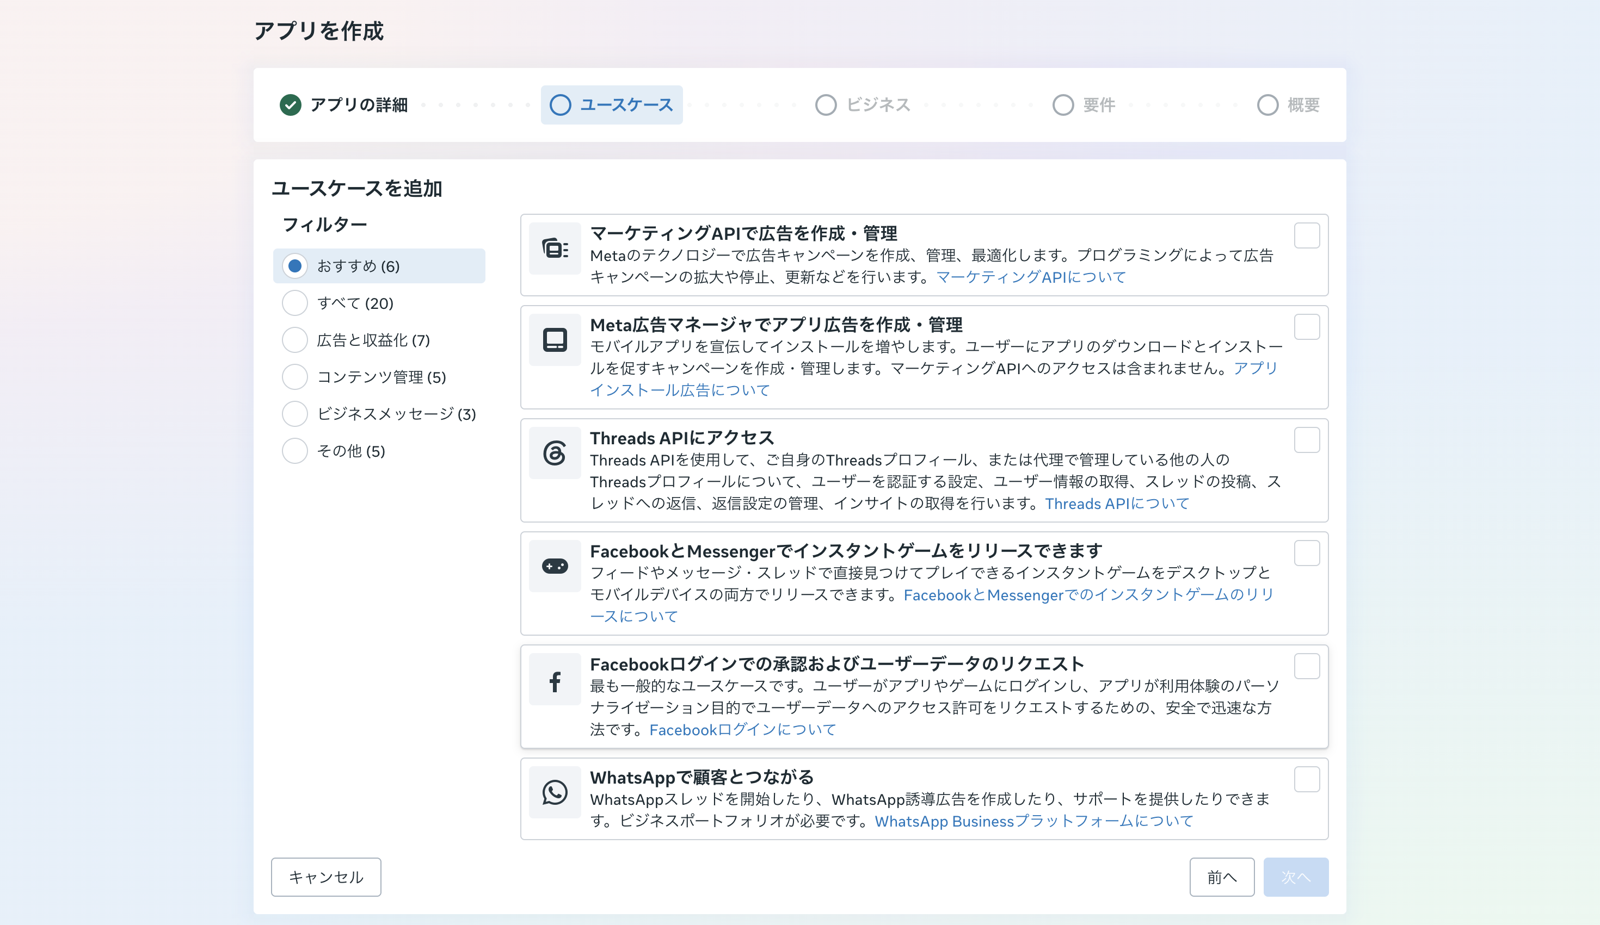Choose the コンテンツ管理 (5) filter
This screenshot has width=1600, height=925.
click(379, 377)
